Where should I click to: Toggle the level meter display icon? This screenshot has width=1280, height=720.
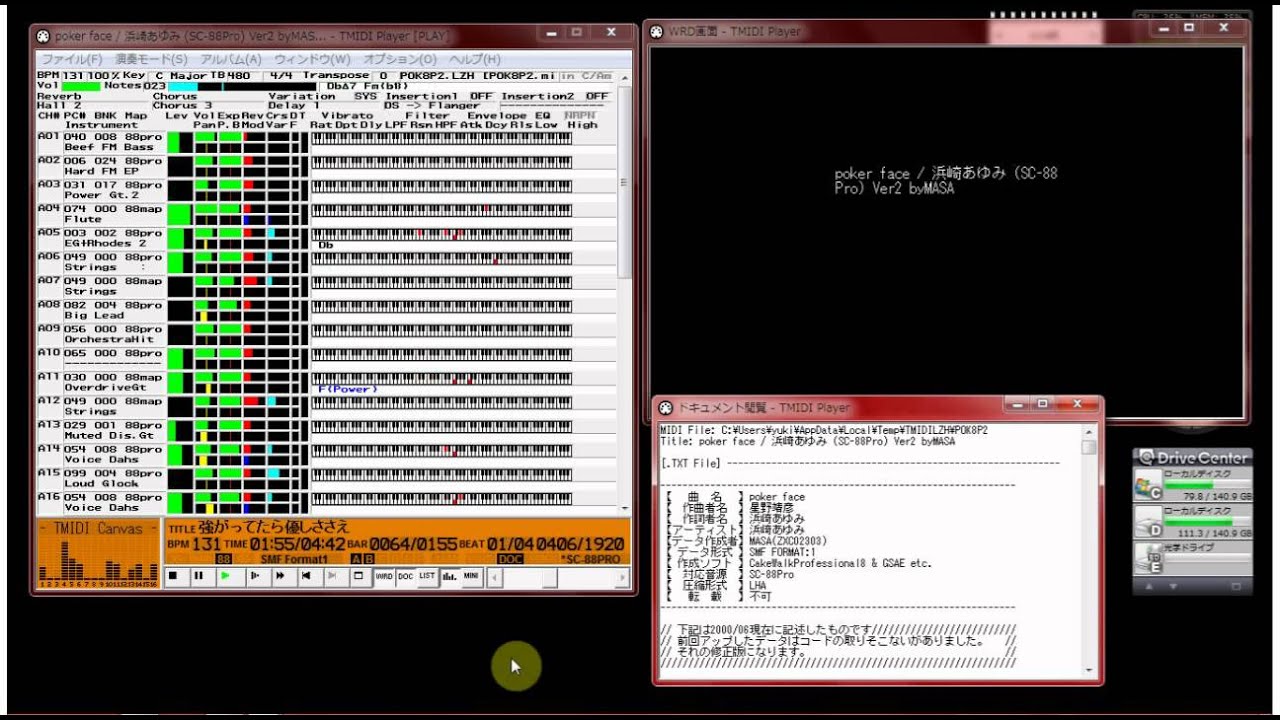[x=449, y=576]
